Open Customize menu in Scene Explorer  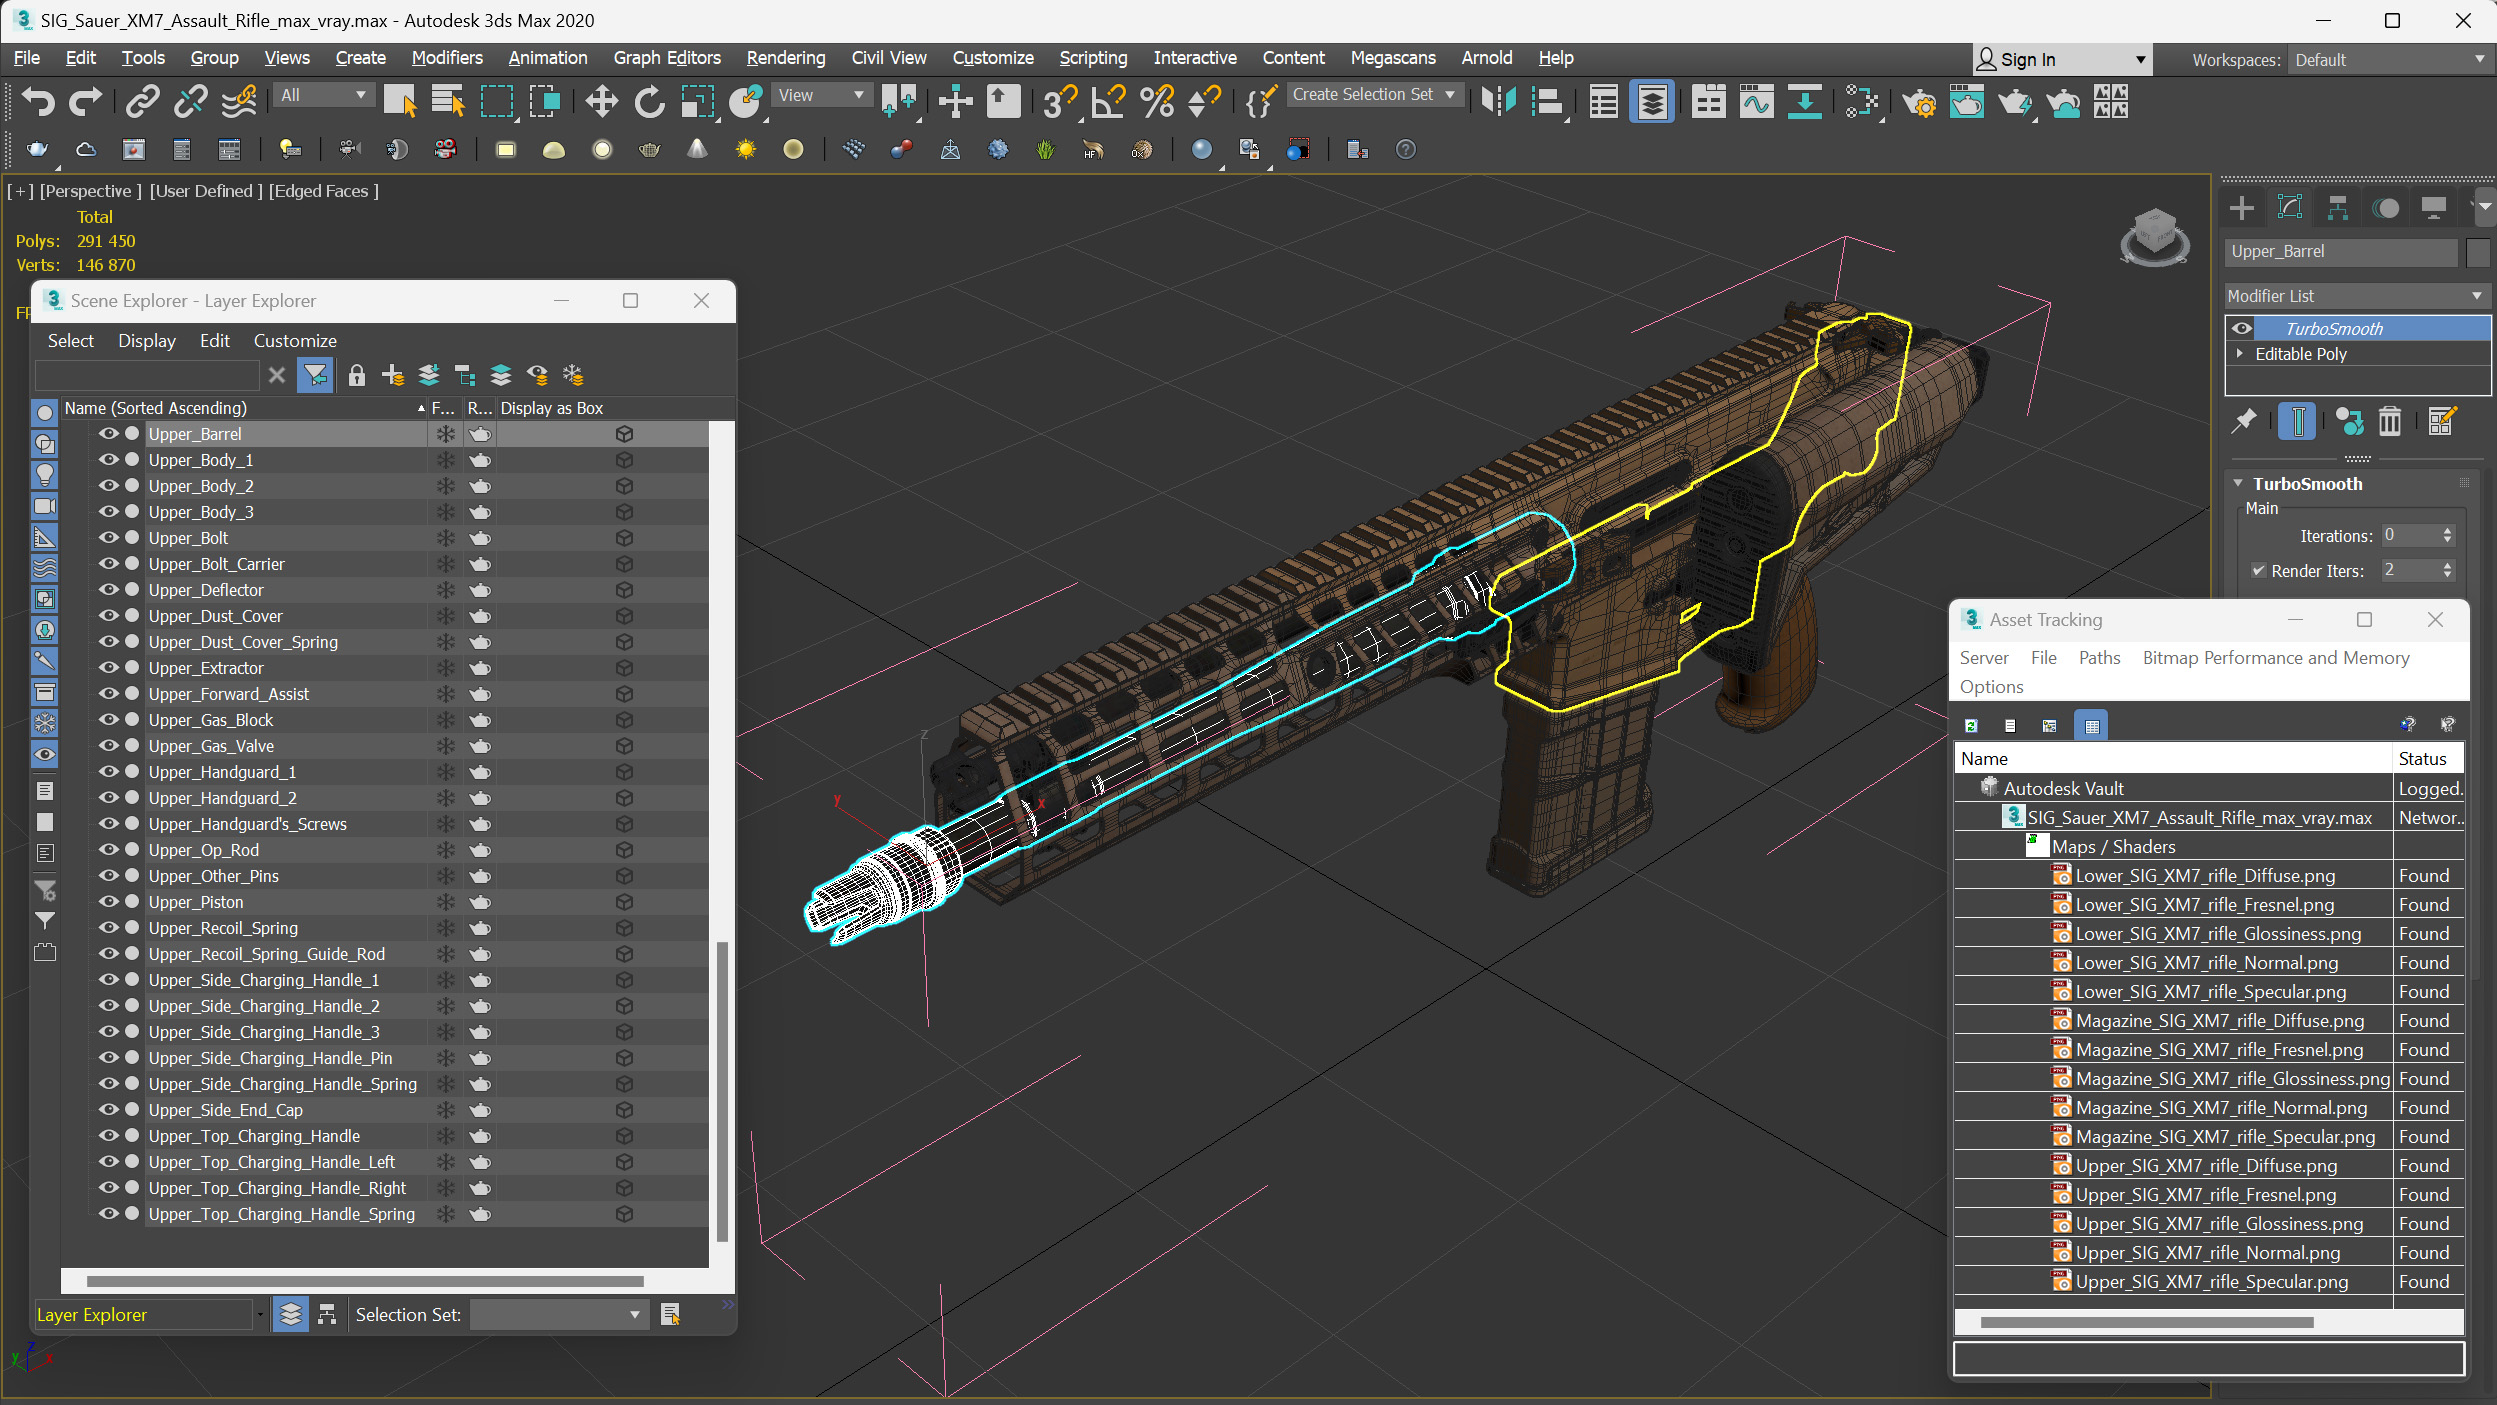tap(295, 340)
